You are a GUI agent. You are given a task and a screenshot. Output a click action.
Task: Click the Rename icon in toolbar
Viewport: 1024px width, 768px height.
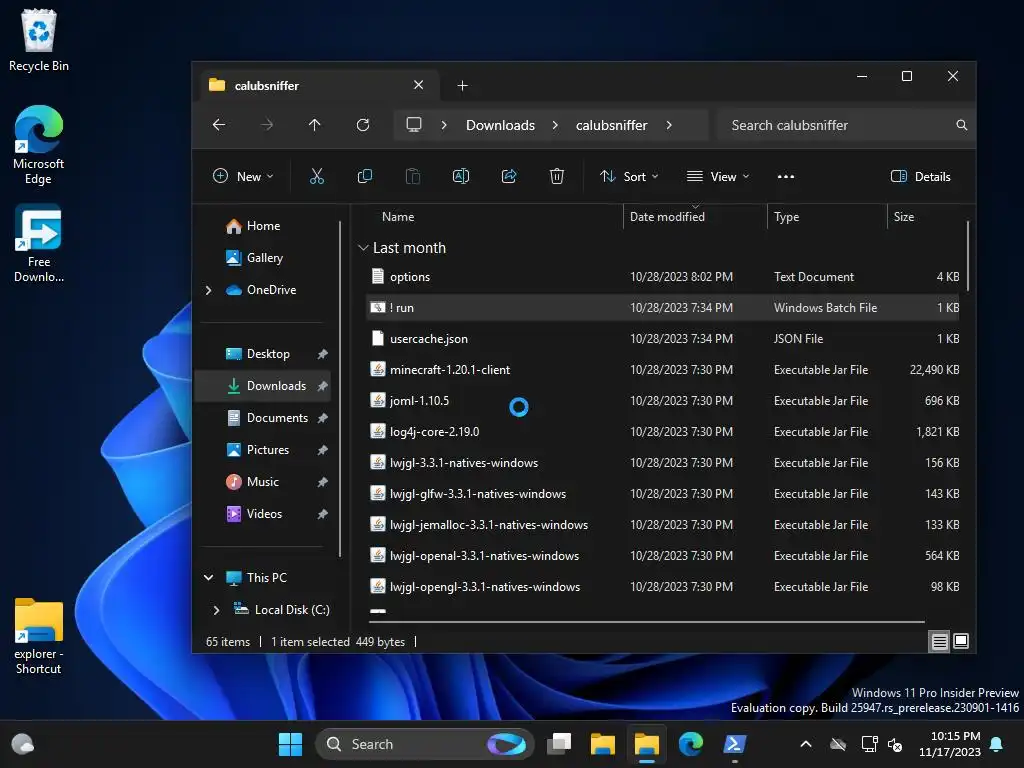pyautogui.click(x=461, y=176)
